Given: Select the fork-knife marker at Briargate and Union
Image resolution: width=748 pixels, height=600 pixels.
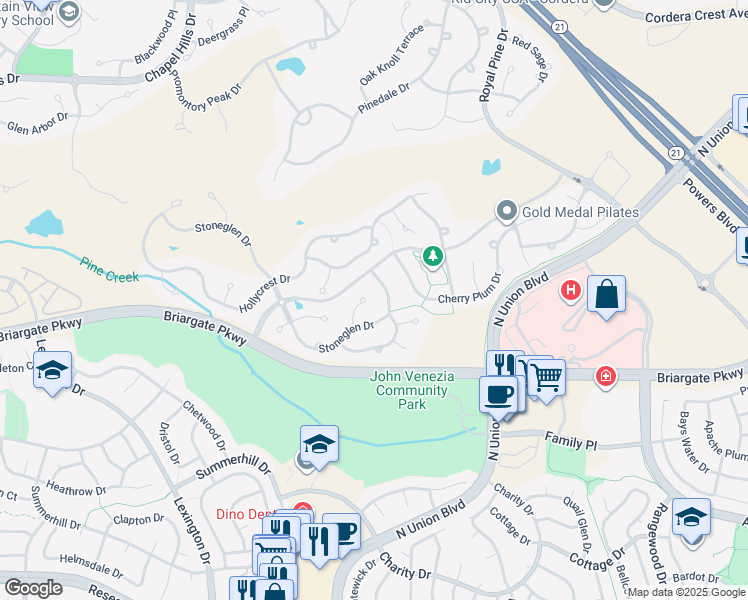Looking at the screenshot, I should pos(505,368).
